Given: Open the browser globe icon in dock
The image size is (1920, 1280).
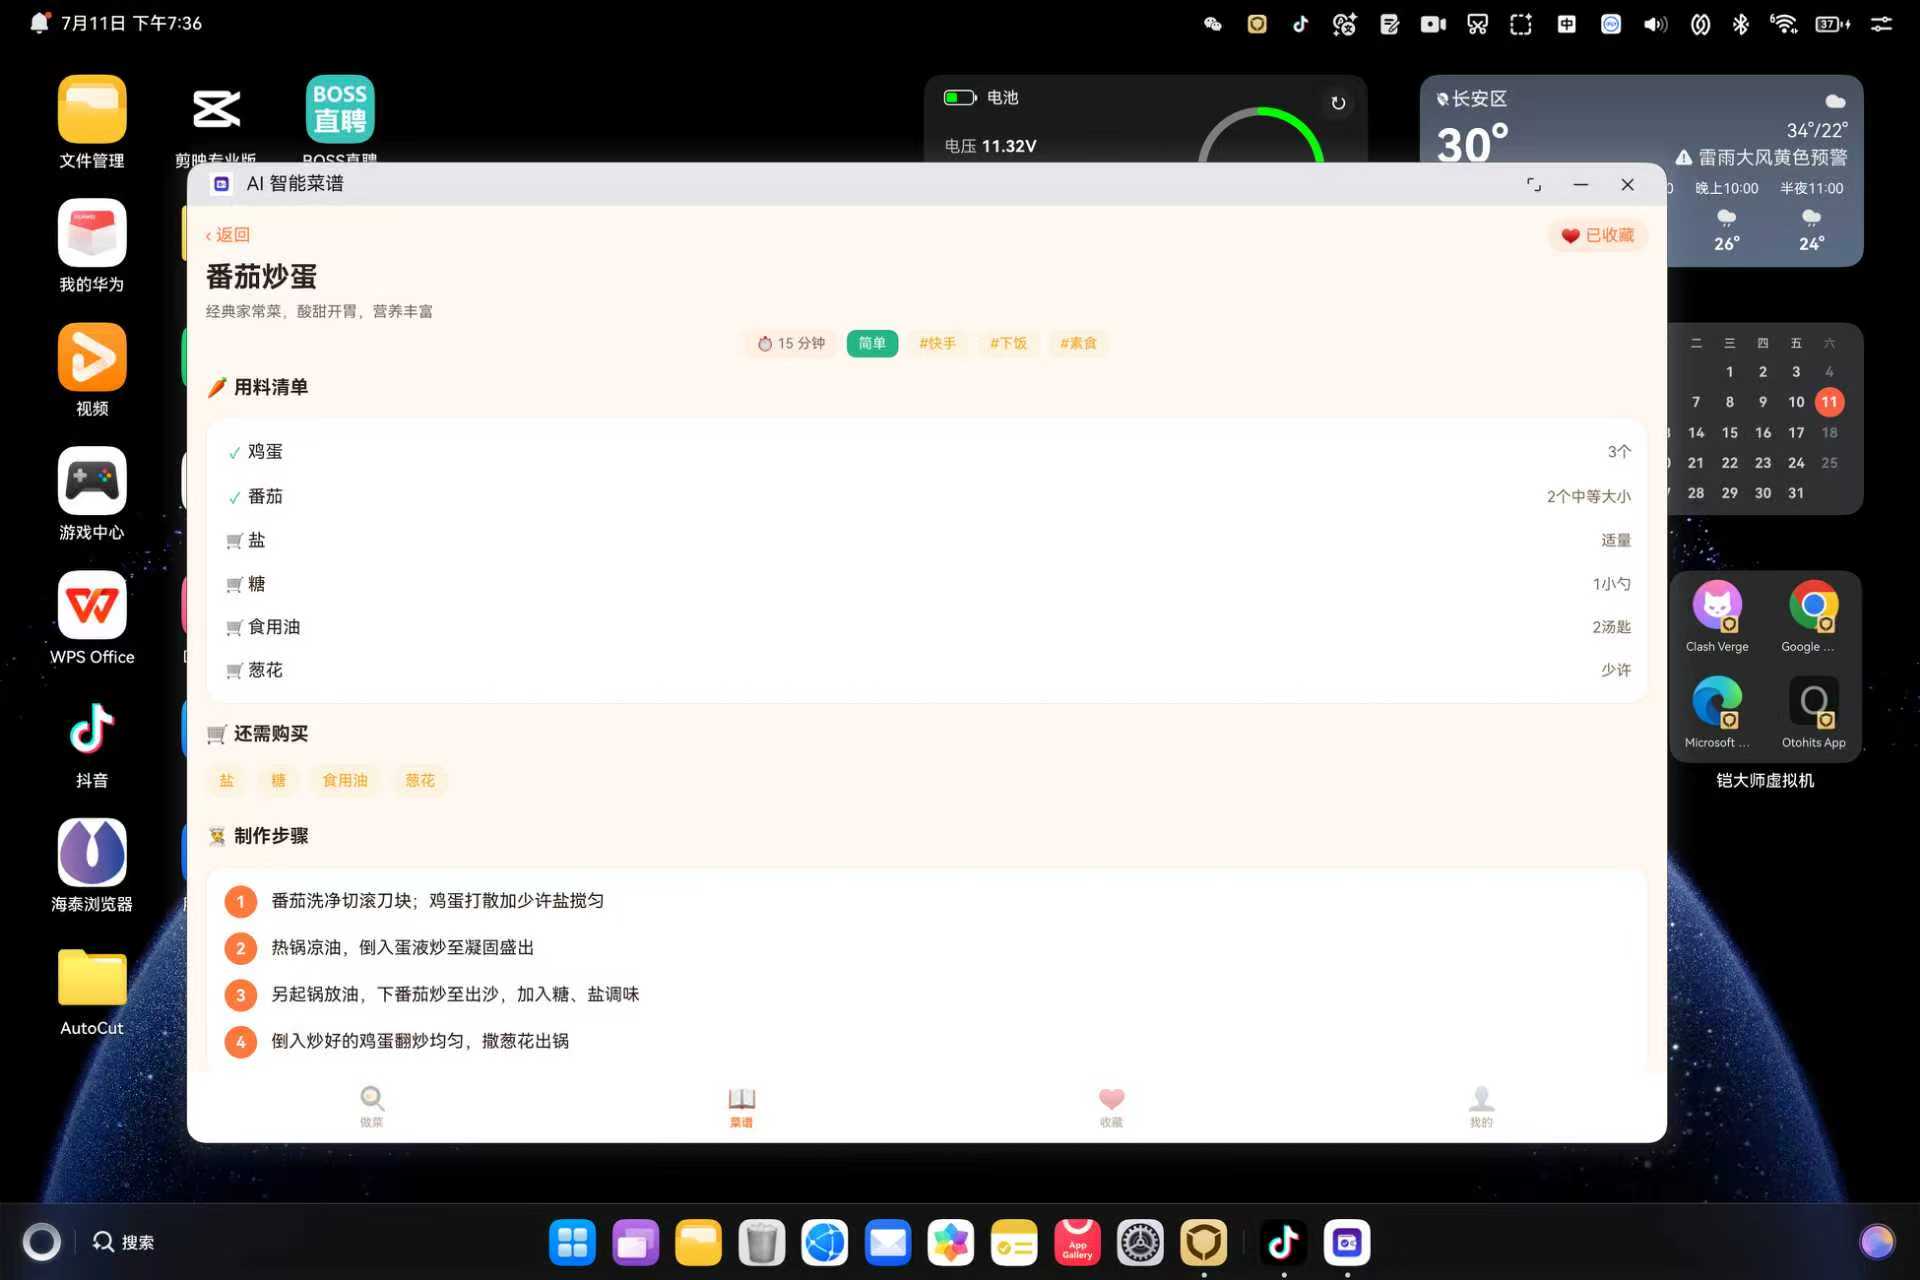Looking at the screenshot, I should (x=825, y=1243).
